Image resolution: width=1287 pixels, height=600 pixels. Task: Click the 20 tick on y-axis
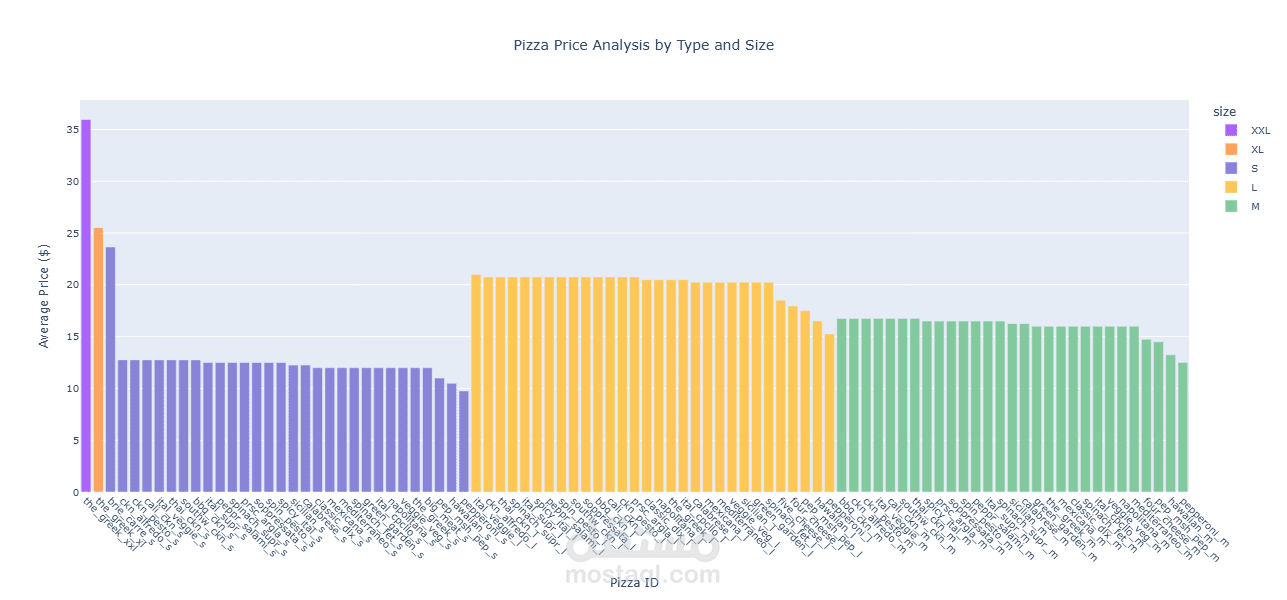(72, 285)
